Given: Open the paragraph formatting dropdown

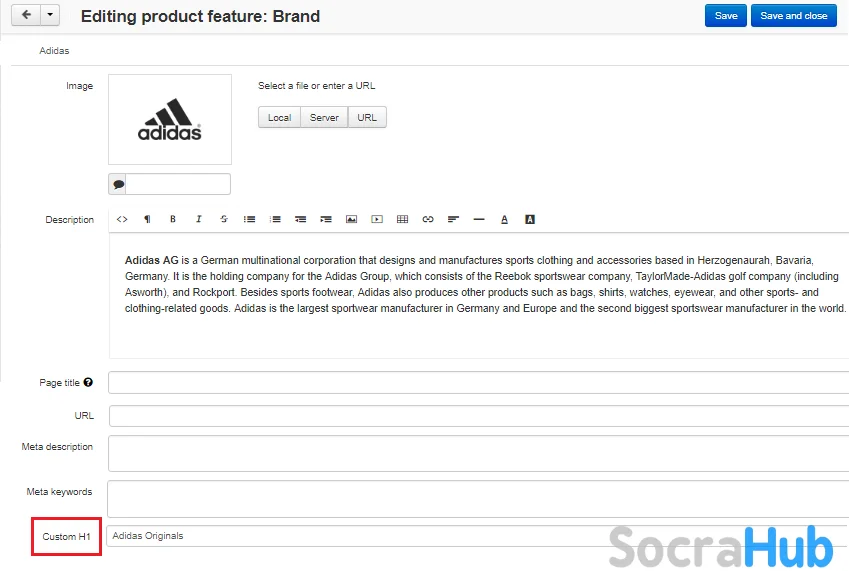Looking at the screenshot, I should (147, 219).
